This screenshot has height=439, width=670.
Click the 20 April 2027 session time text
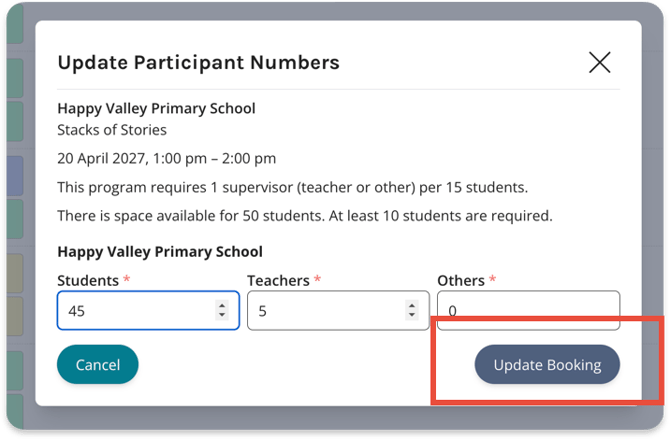pyautogui.click(x=167, y=159)
